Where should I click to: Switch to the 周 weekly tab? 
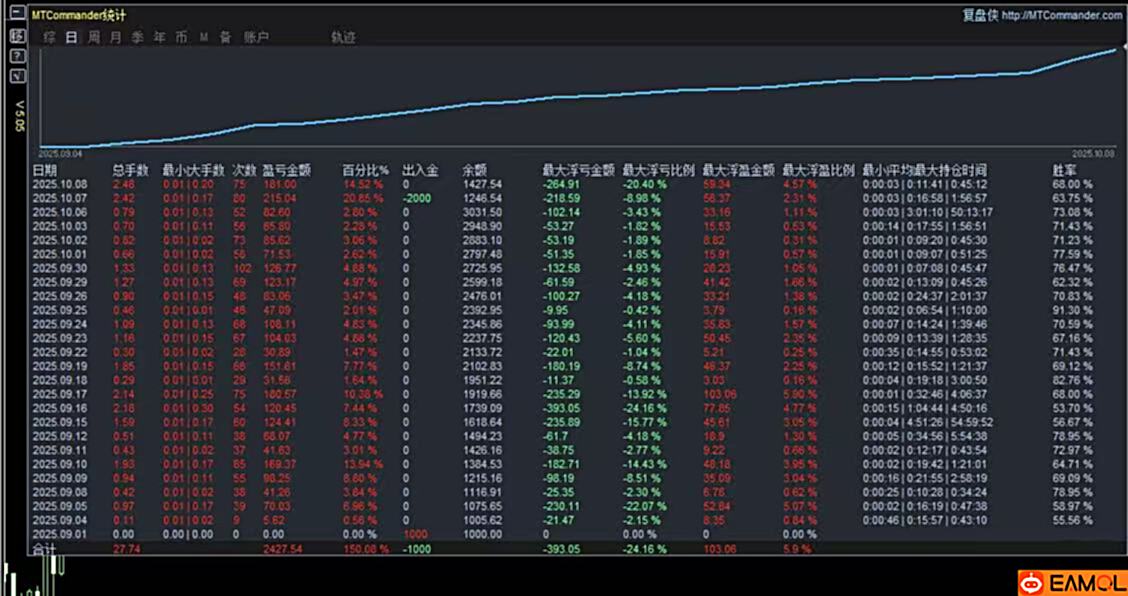click(94, 37)
